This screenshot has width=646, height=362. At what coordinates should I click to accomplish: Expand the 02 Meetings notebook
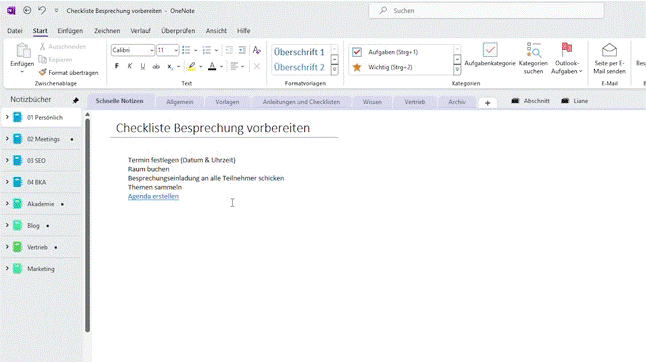pyautogui.click(x=7, y=139)
